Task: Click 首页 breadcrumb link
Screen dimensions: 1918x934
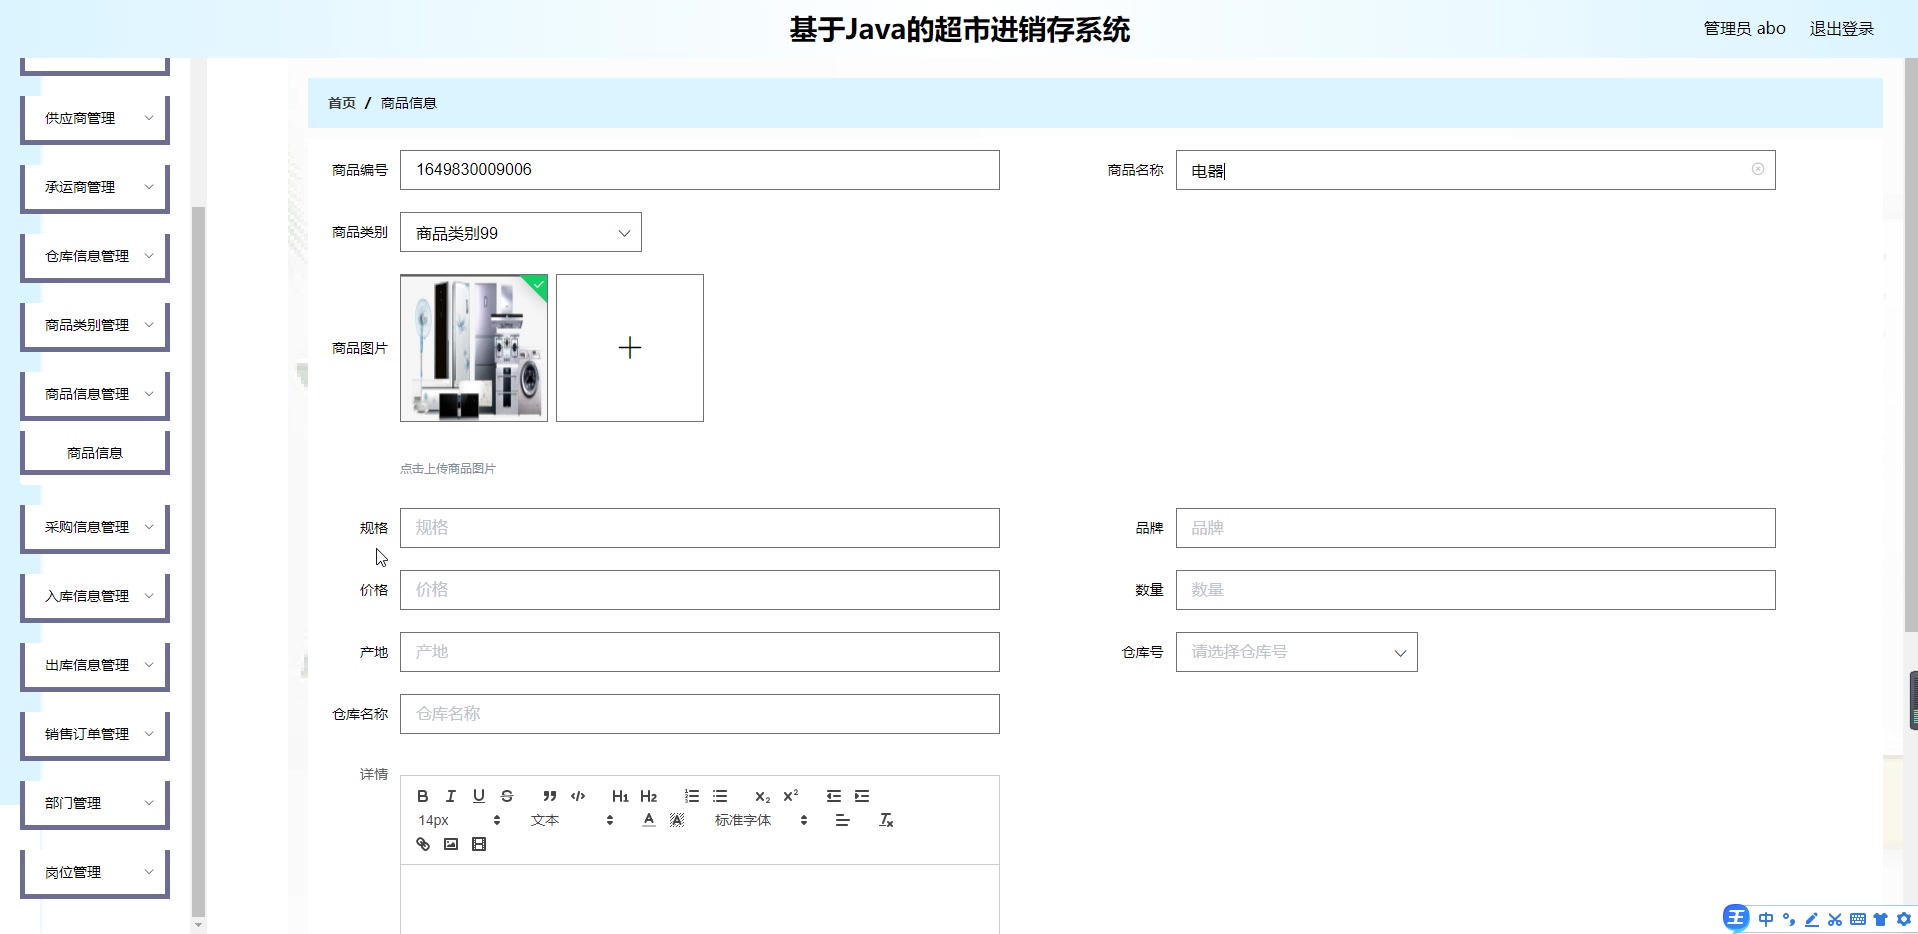Action: click(x=341, y=102)
